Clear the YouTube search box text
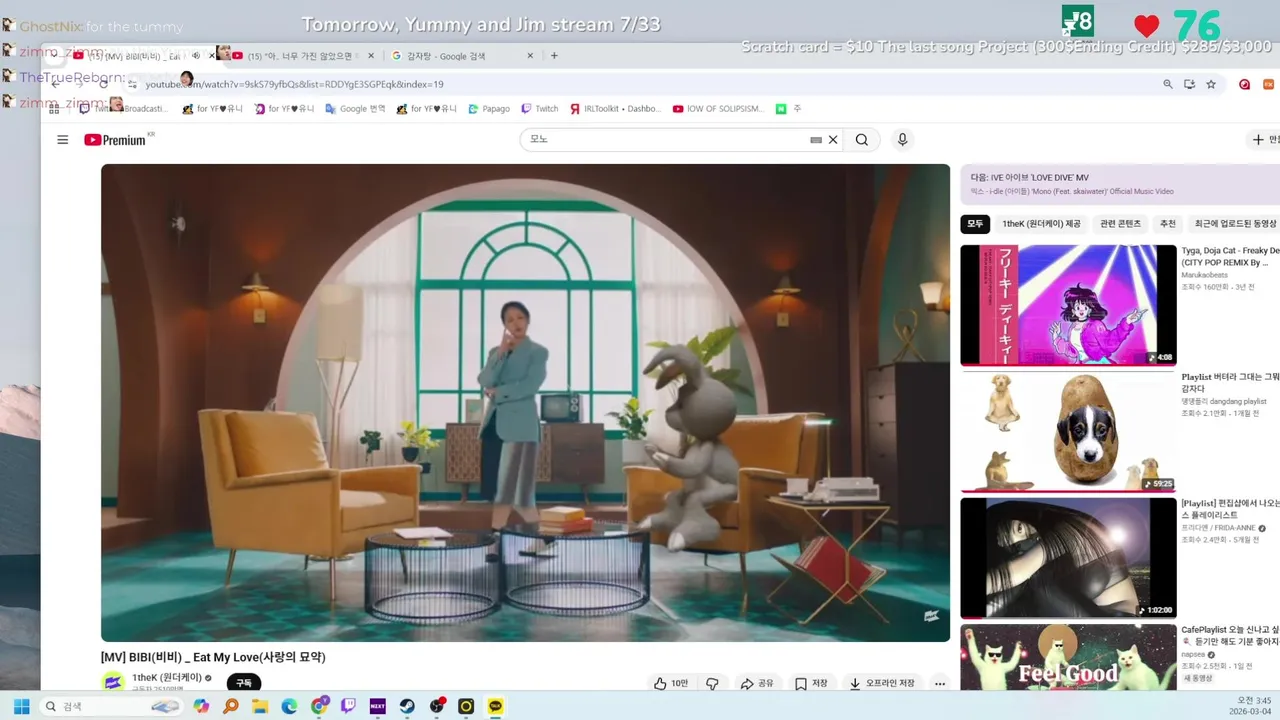 (x=832, y=140)
